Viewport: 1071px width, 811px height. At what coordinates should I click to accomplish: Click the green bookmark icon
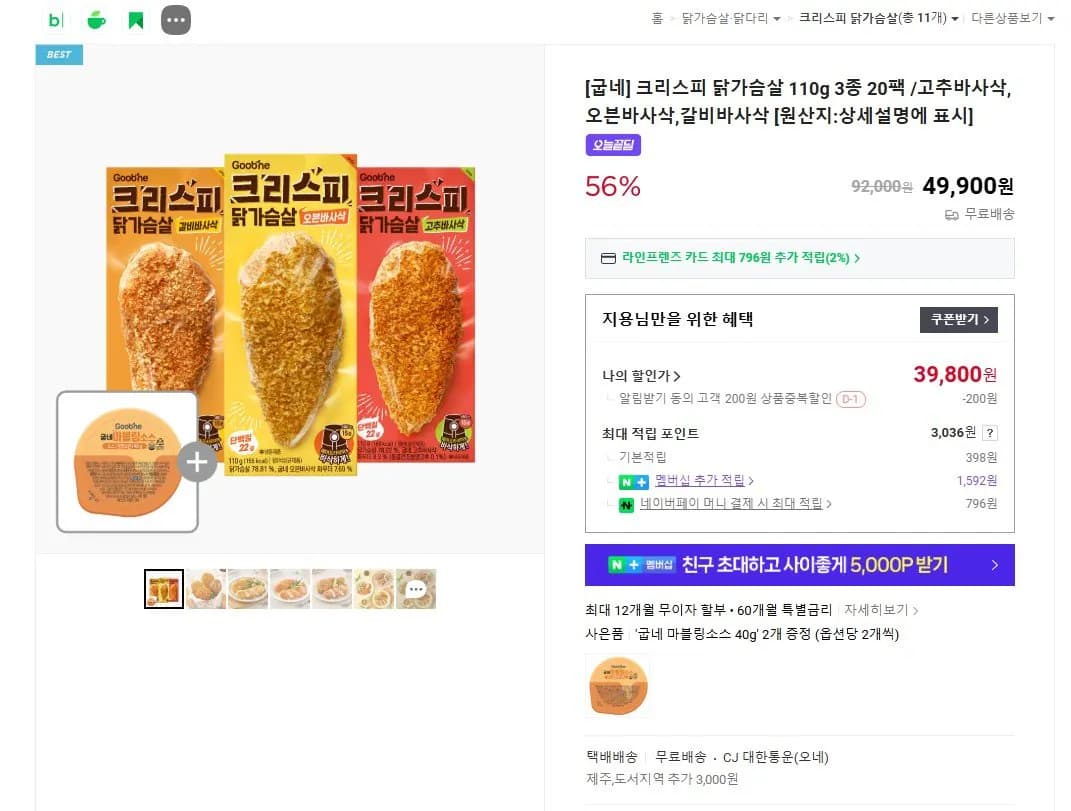coord(135,19)
